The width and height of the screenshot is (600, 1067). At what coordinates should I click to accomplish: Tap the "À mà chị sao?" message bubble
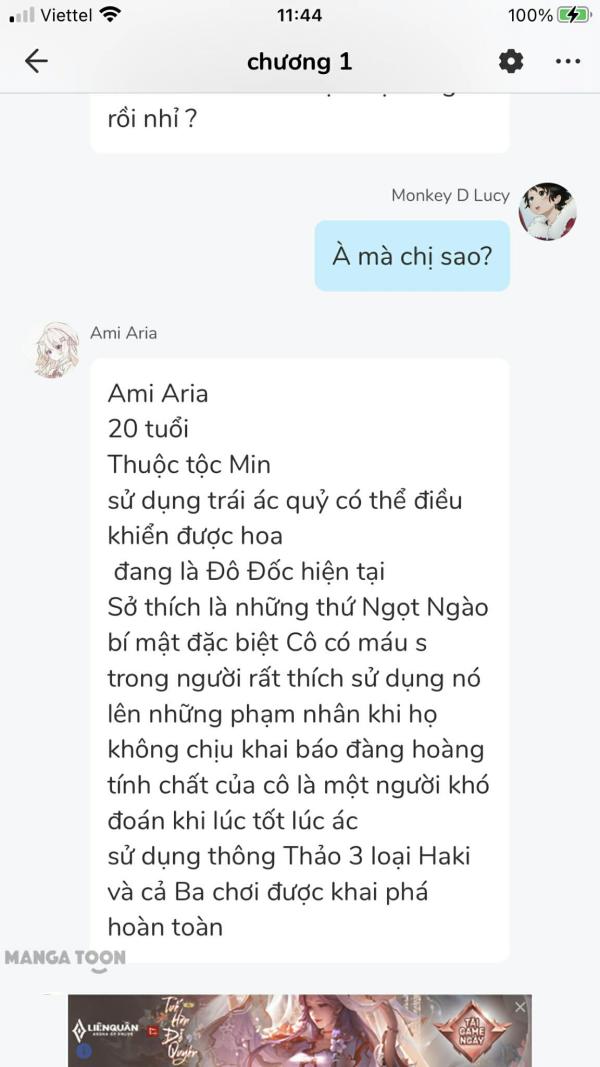[412, 256]
